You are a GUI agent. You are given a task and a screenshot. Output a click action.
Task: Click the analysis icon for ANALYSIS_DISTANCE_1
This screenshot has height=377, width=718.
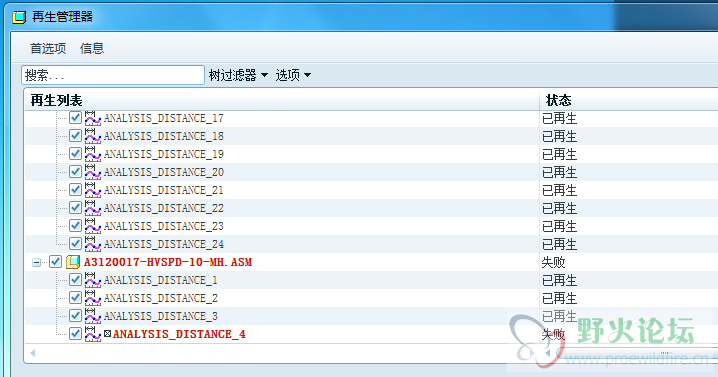point(92,280)
